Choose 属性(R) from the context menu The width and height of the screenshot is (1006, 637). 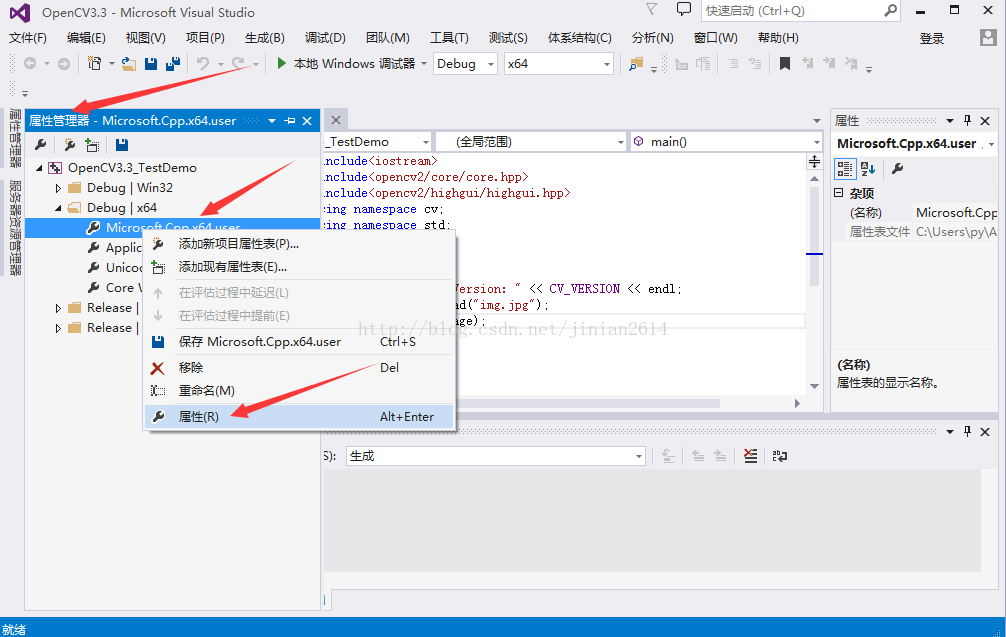[299, 417]
